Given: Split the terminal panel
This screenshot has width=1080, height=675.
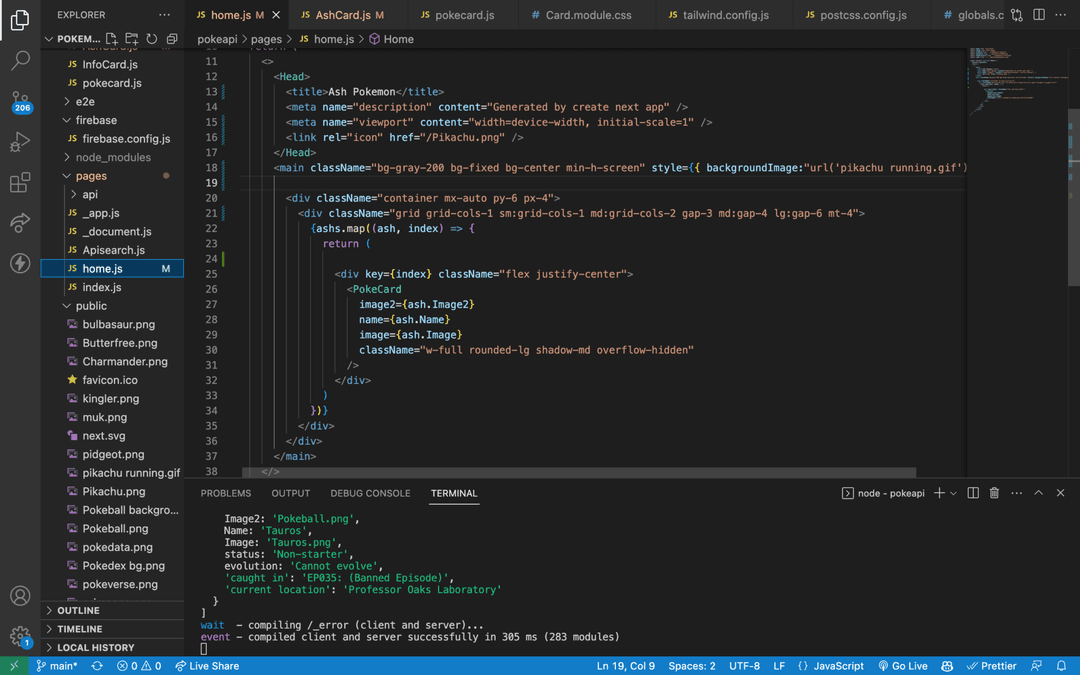Looking at the screenshot, I should point(973,493).
